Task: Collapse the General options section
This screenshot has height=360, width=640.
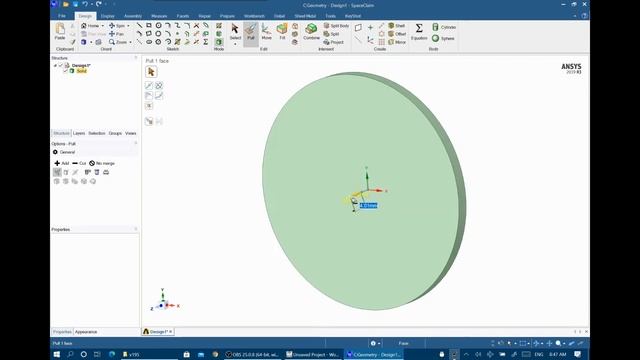Action: click(55, 152)
